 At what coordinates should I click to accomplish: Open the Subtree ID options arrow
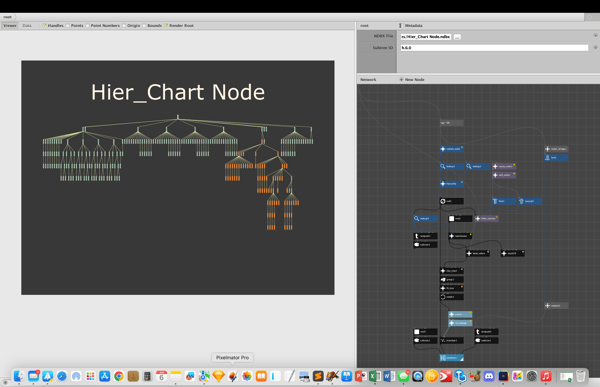tap(595, 47)
